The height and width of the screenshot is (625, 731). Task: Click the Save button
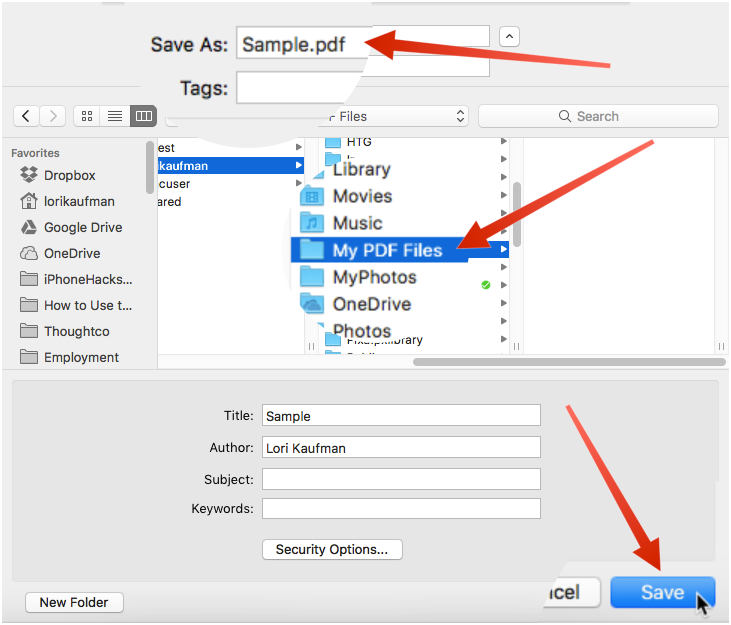tap(662, 592)
